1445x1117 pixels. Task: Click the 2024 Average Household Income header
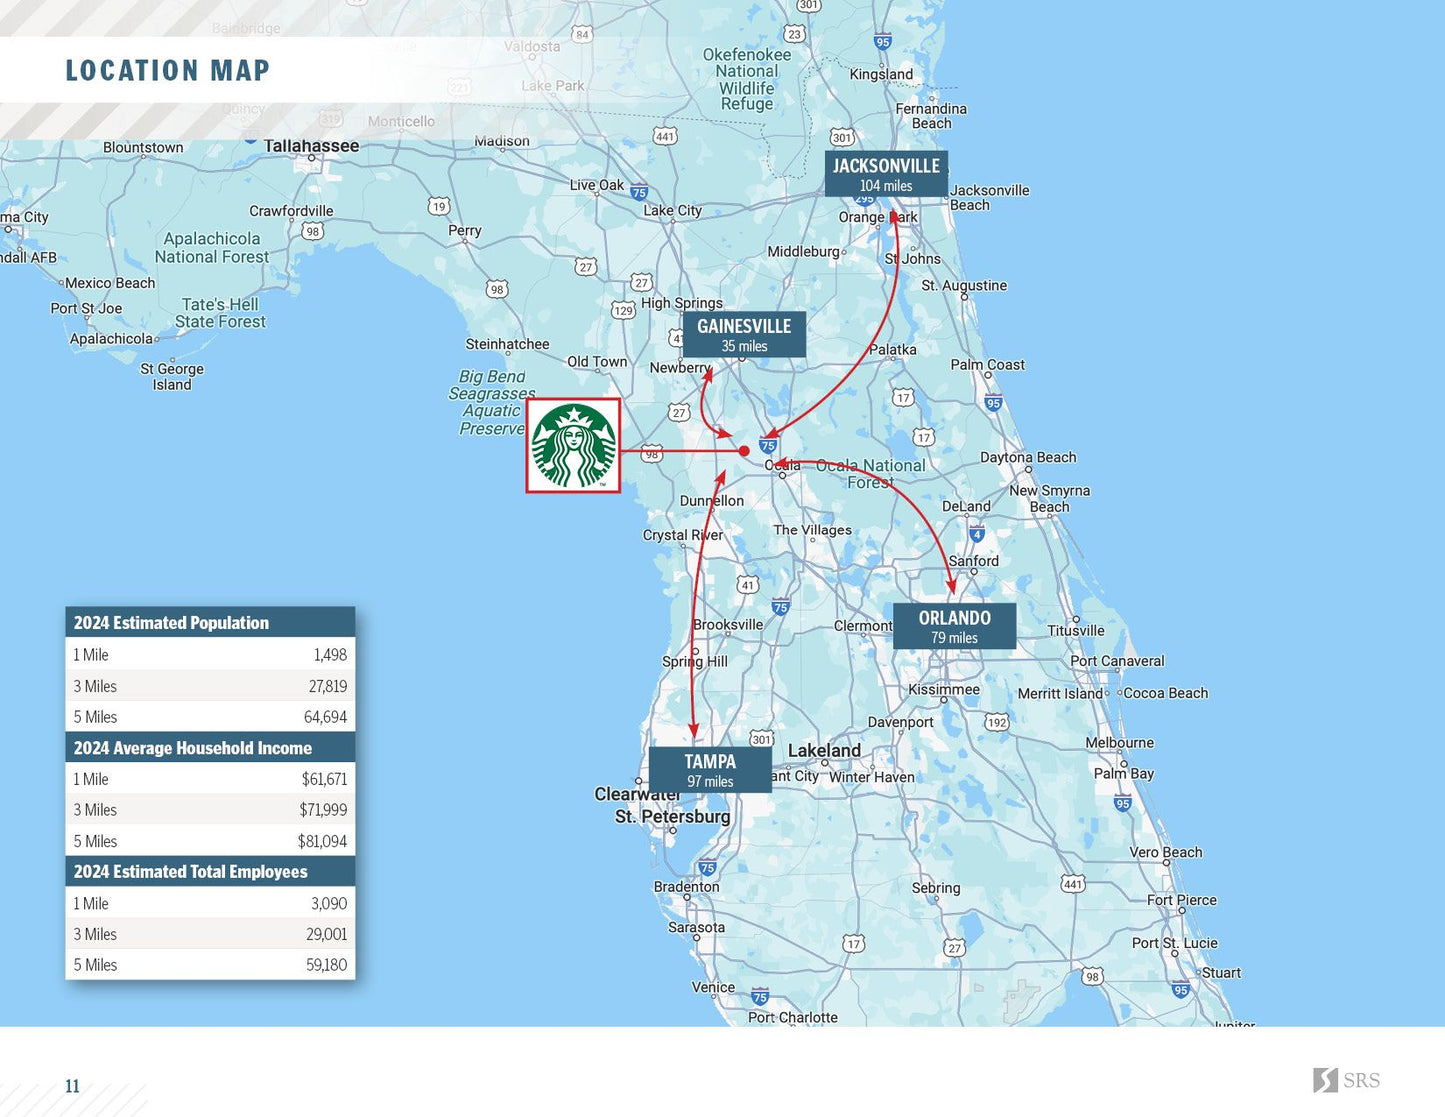point(210,747)
